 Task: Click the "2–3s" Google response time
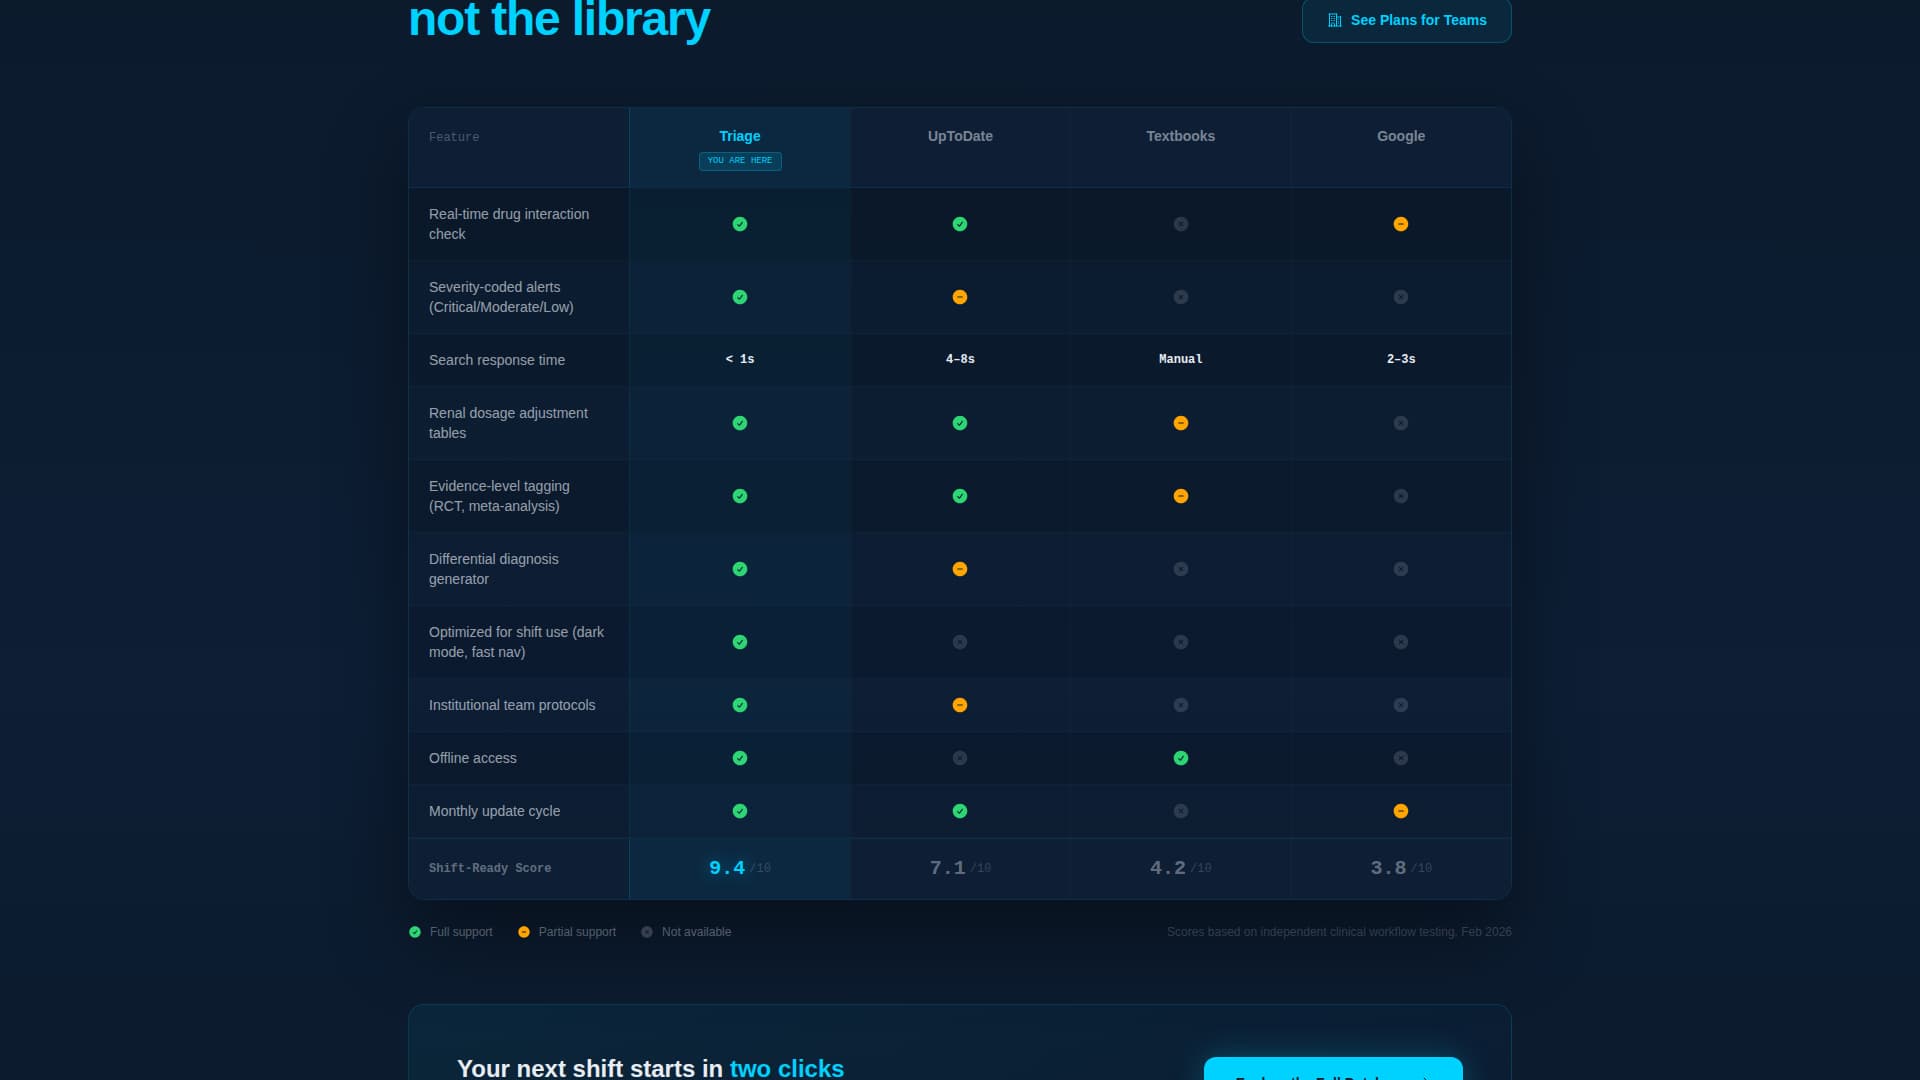click(x=1401, y=359)
